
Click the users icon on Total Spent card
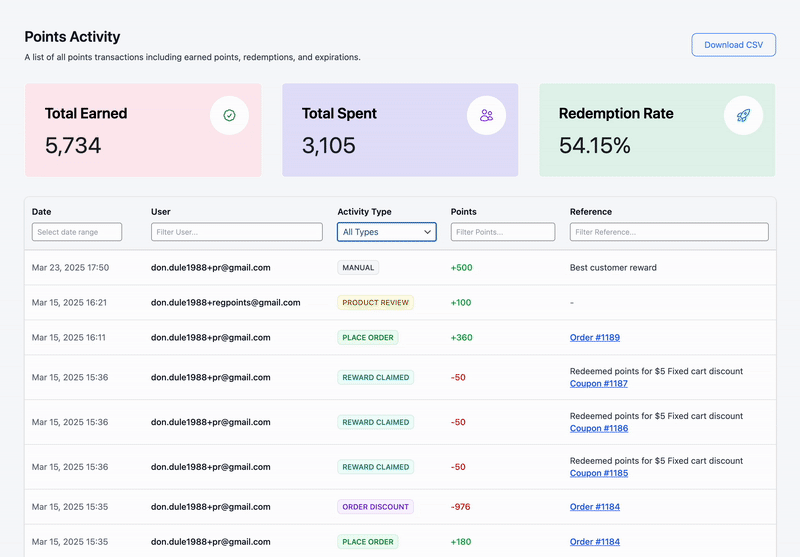click(486, 116)
